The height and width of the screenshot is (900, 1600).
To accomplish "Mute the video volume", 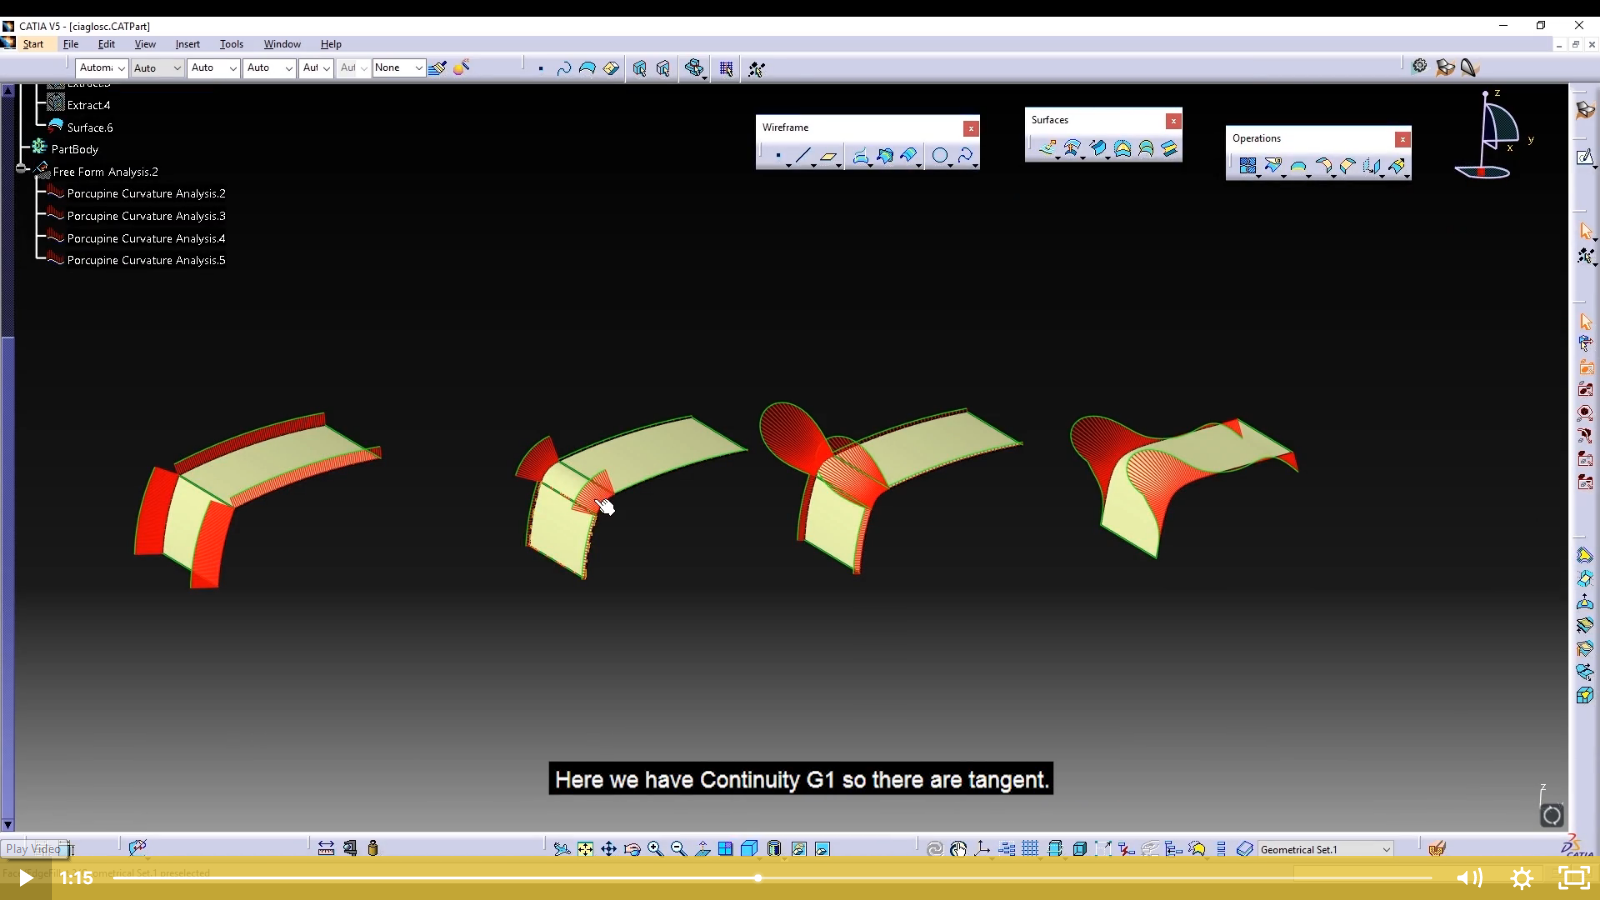I will [x=1468, y=878].
